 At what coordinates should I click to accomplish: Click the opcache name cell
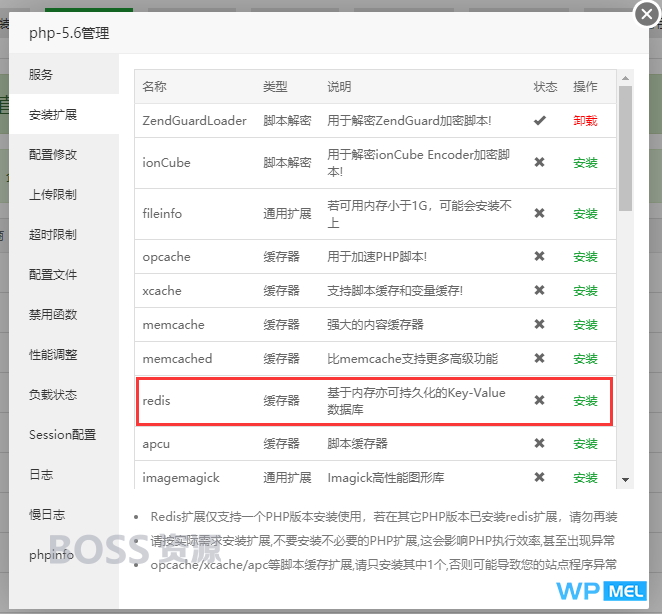pos(166,257)
